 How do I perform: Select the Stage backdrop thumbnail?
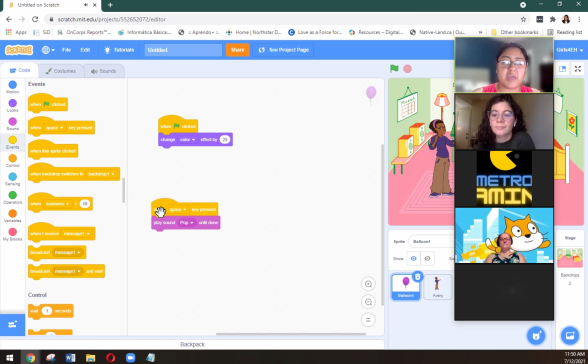(x=570, y=258)
